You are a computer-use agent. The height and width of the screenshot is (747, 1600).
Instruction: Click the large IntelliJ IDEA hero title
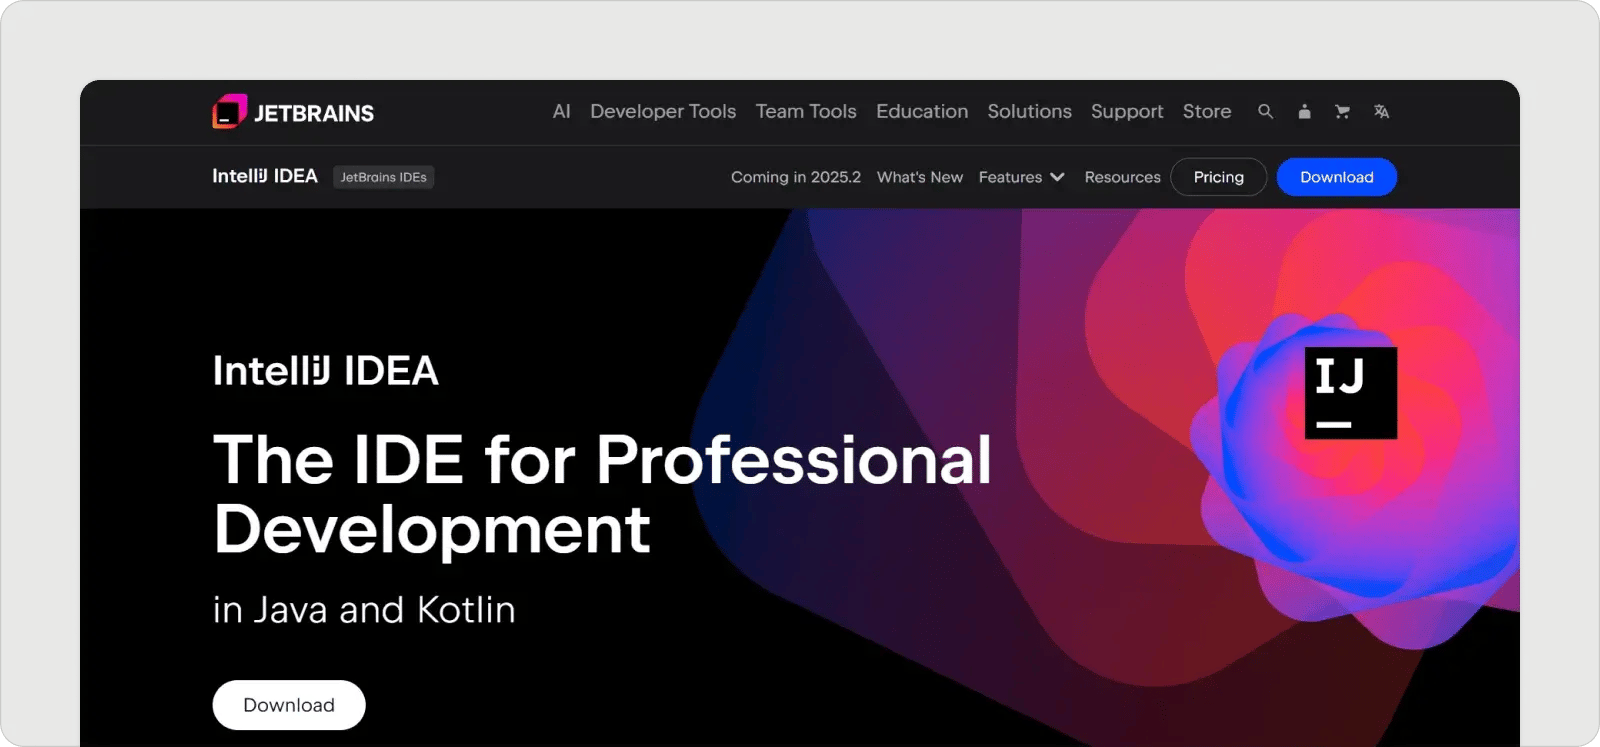(x=326, y=371)
